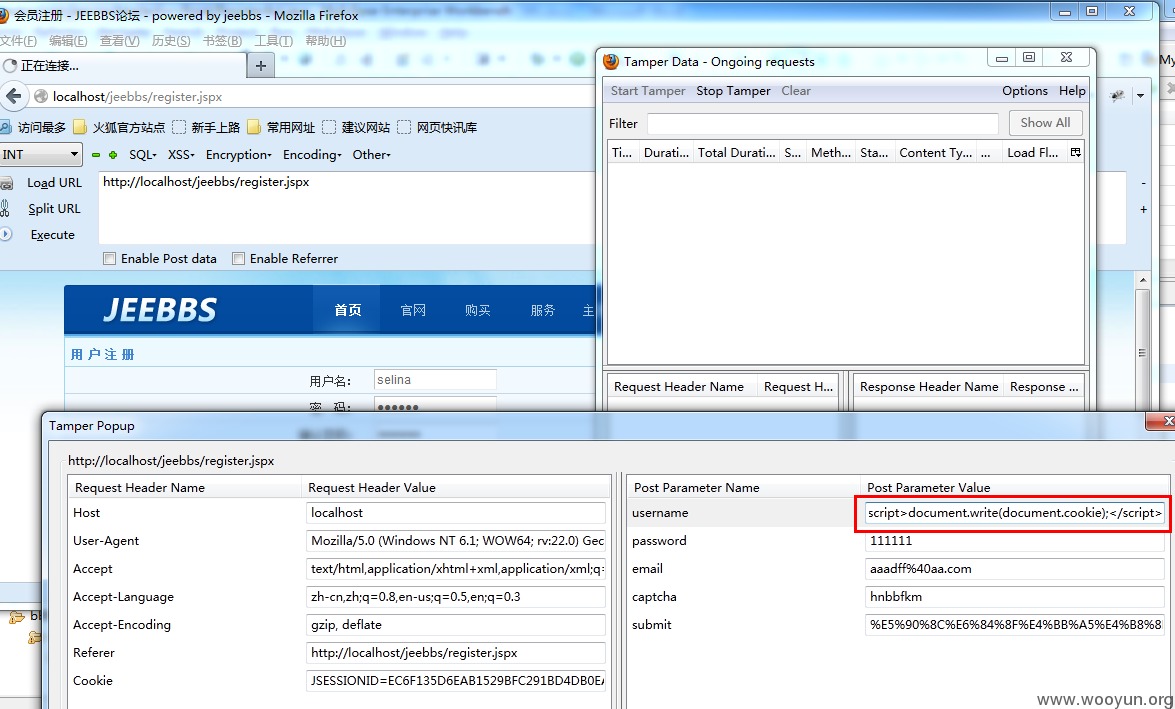1175x709 pixels.
Task: Click the 网页快讯库 bookmark
Action: pos(438,127)
